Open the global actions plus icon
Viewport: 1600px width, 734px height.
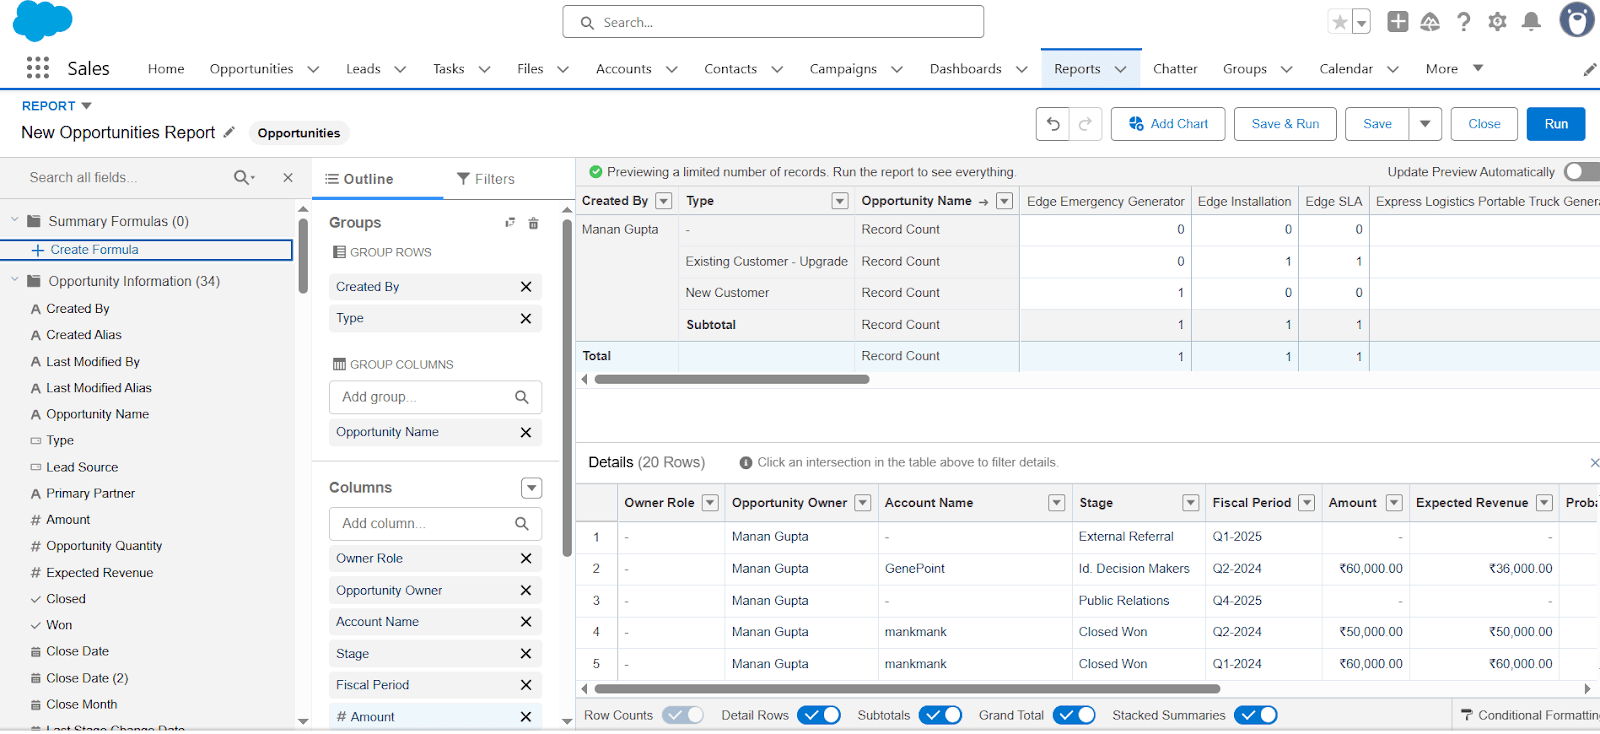click(1398, 22)
